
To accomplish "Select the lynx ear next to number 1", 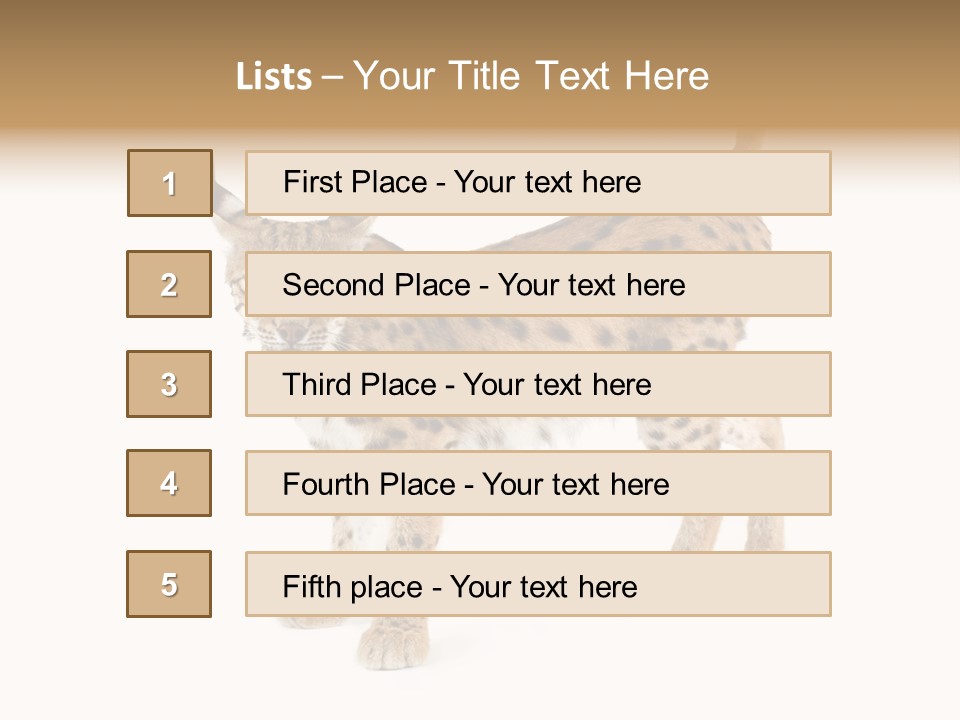I will click(229, 203).
